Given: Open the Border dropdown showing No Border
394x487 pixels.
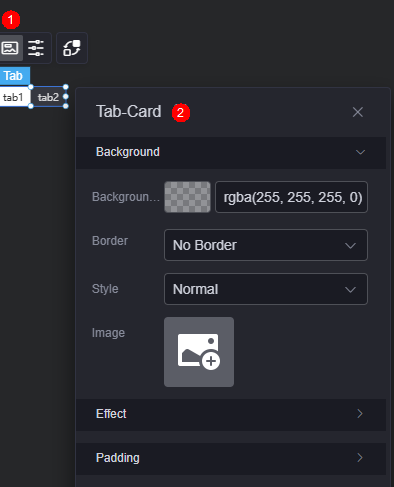Looking at the screenshot, I should point(266,245).
